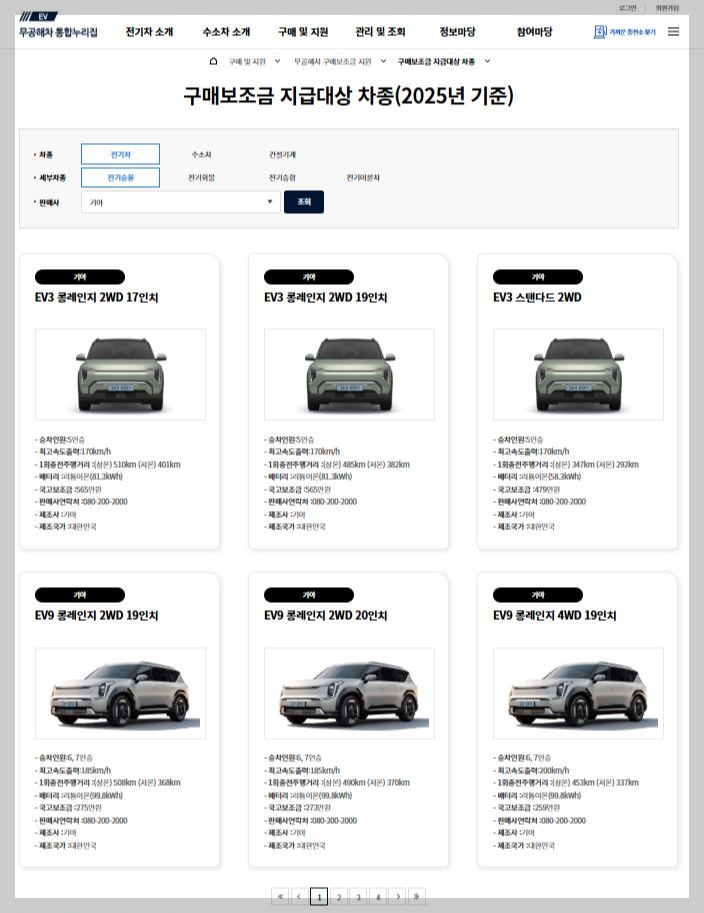Screen dimensions: 704x913
Task: Click 기아 badge on EV3 스탠다드 2WD card
Action: tap(537, 277)
